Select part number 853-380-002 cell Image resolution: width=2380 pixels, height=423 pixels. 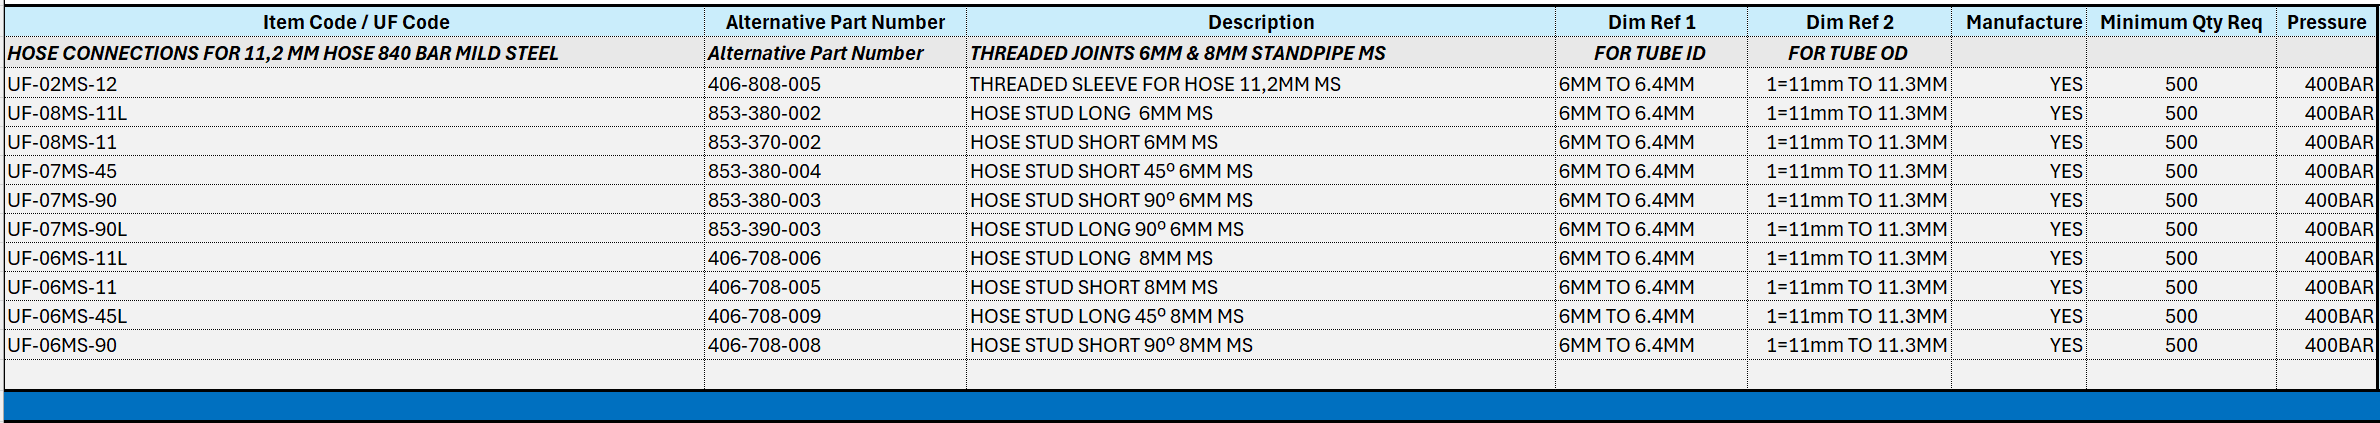[764, 113]
